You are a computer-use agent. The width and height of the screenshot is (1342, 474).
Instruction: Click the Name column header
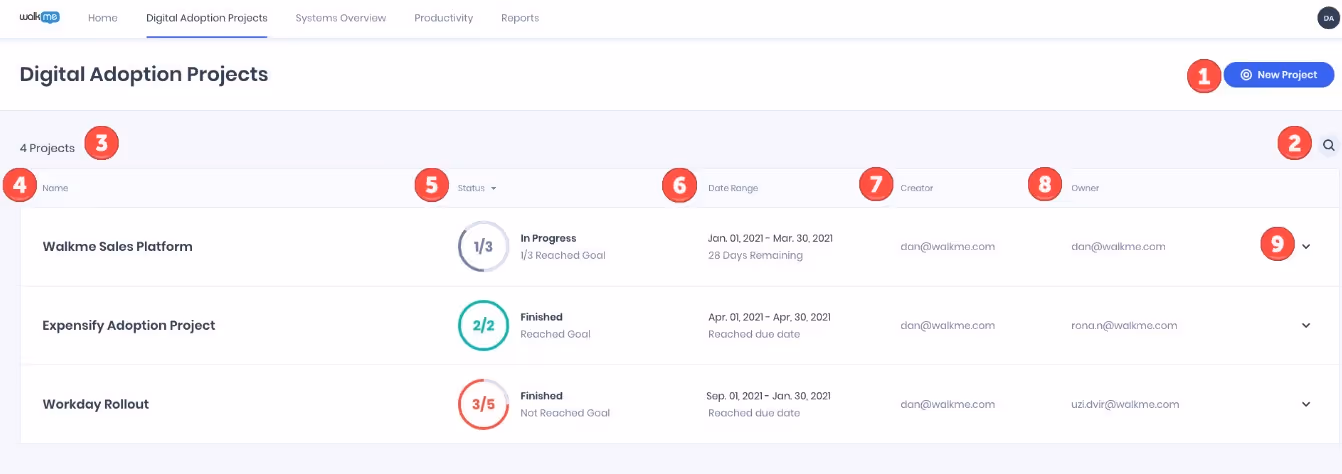(x=55, y=188)
